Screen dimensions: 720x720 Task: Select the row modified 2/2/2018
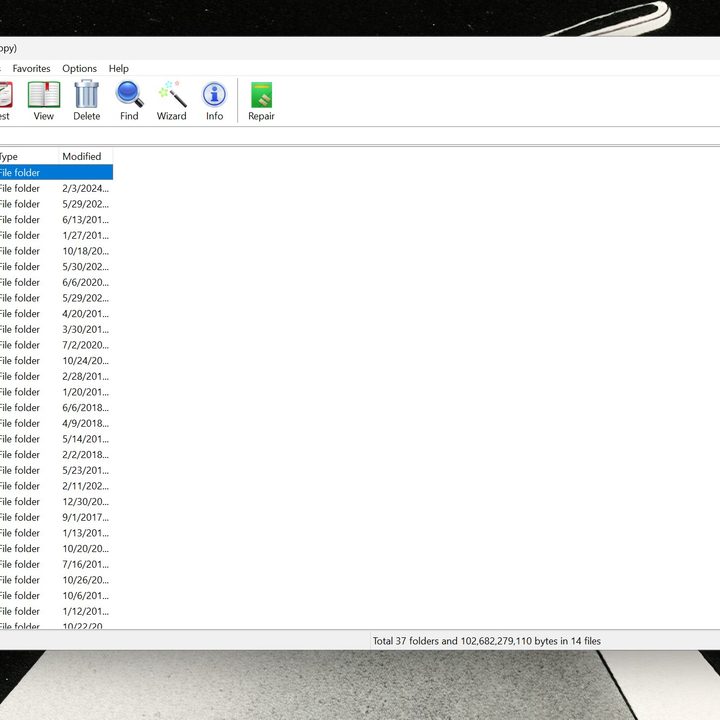coord(56,454)
